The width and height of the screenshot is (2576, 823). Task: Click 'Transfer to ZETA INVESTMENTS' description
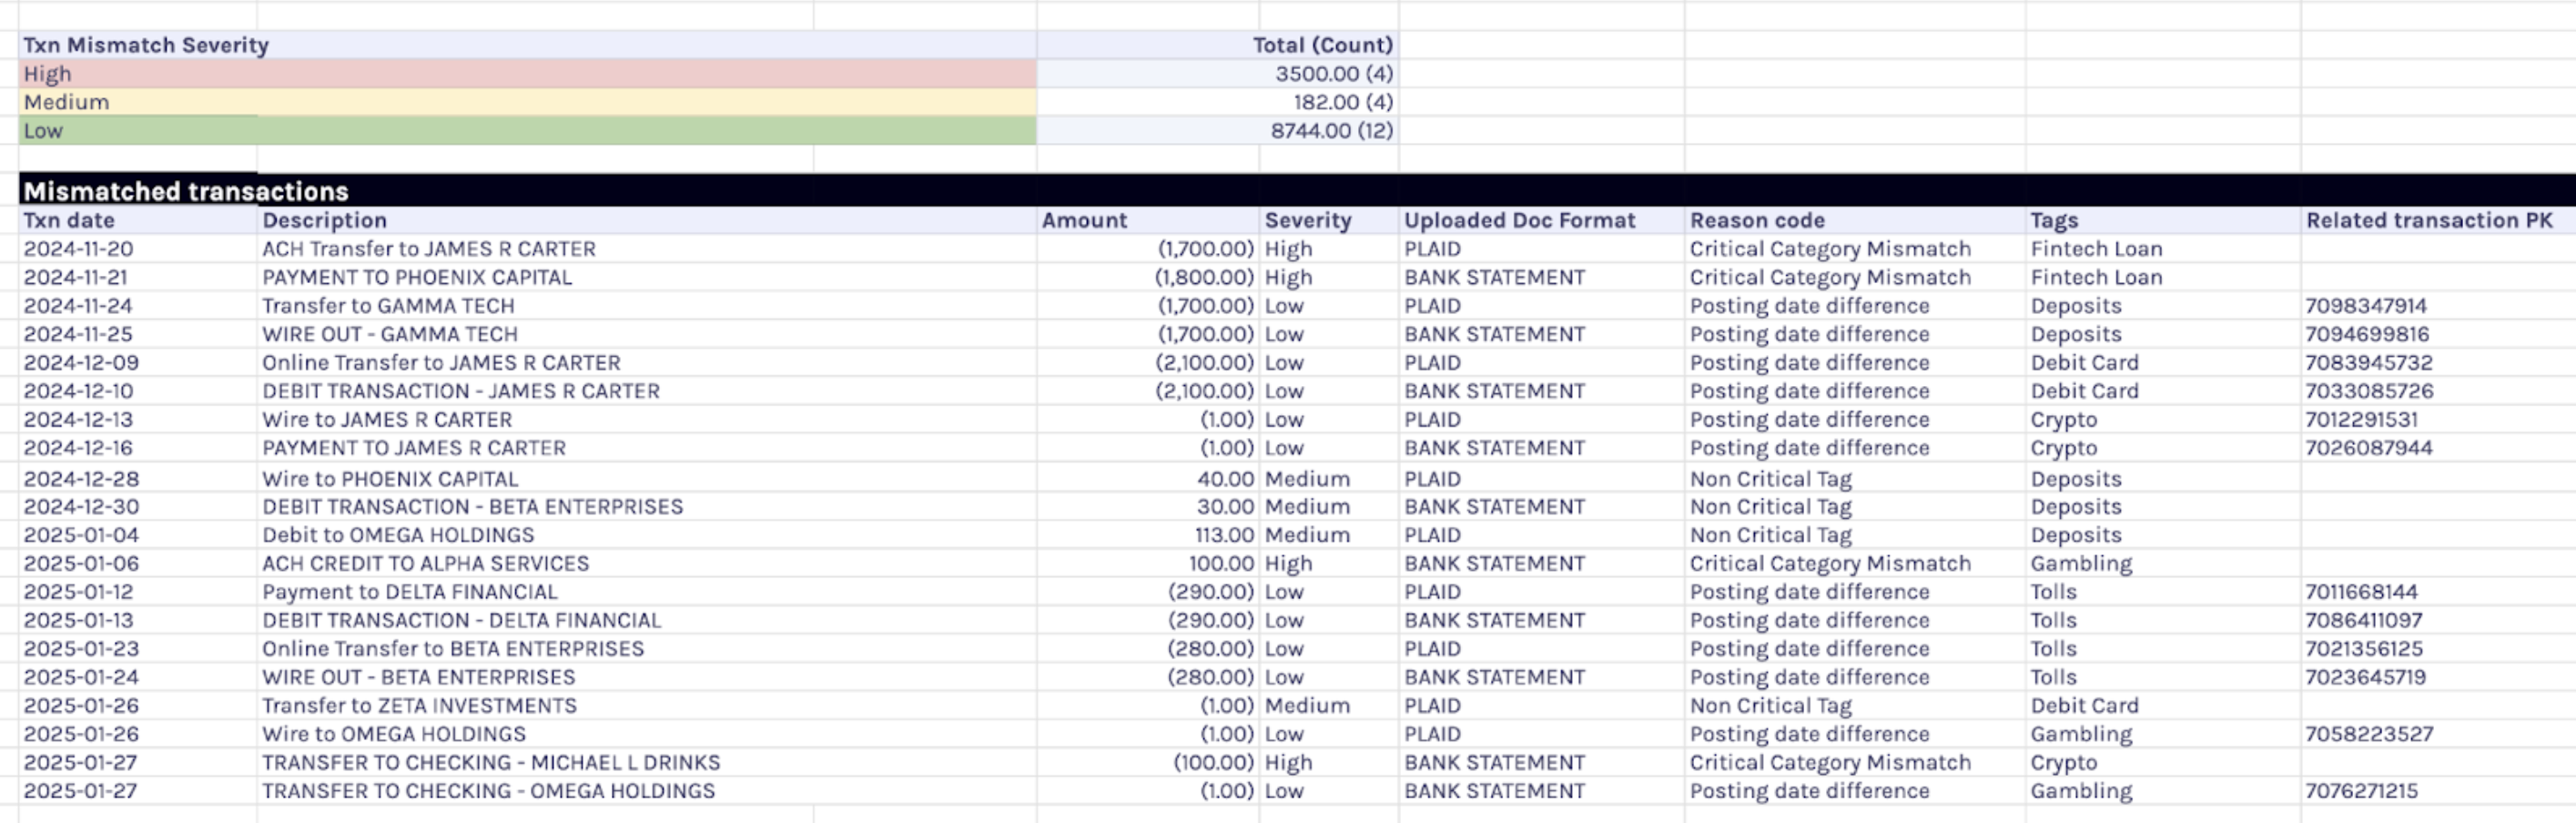pos(647,706)
